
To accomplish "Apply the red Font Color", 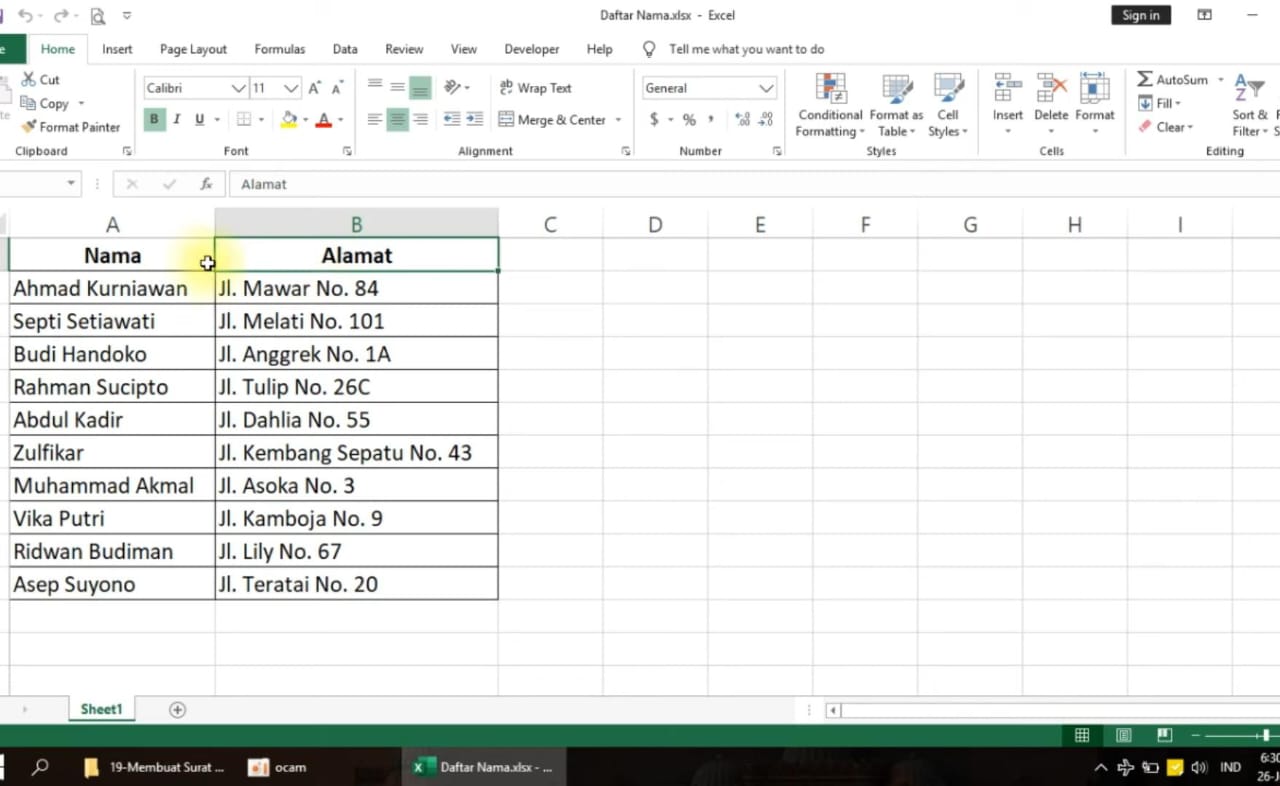I will 323,120.
